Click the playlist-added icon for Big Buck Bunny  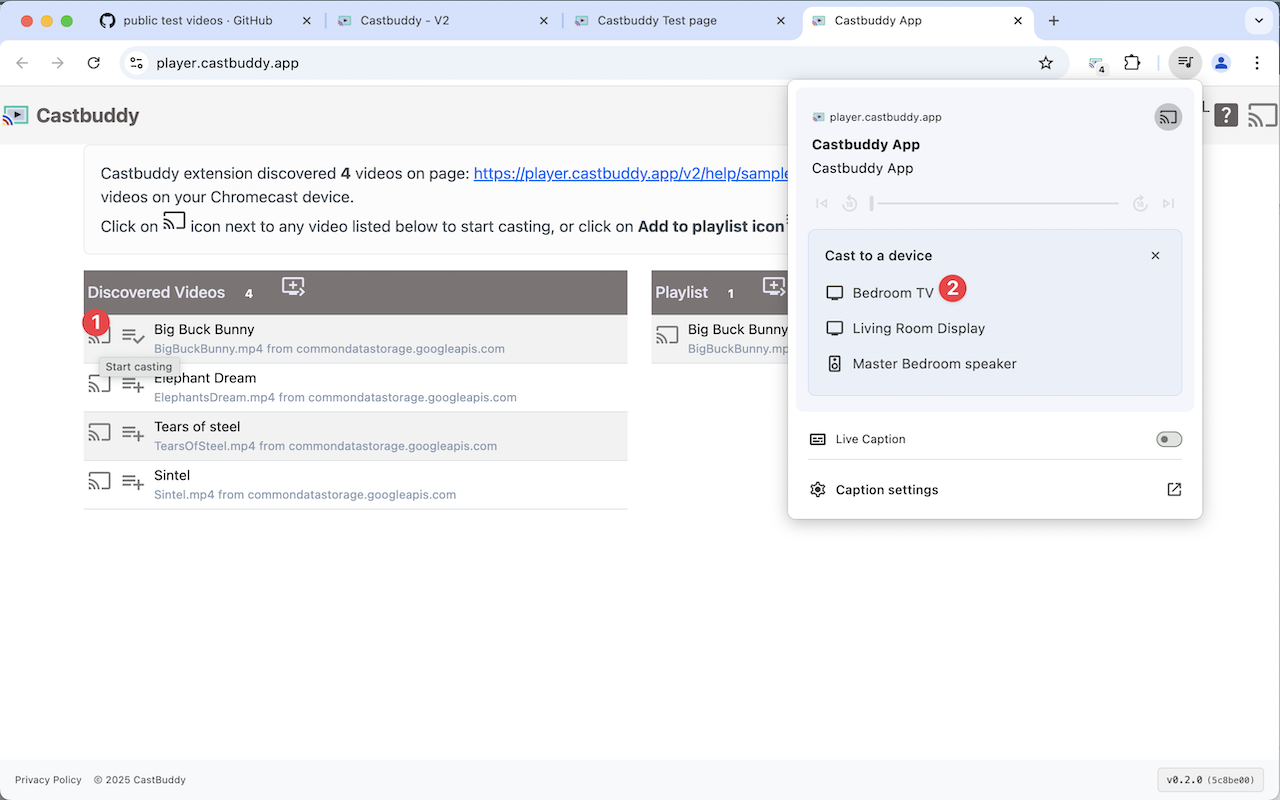pos(133,336)
